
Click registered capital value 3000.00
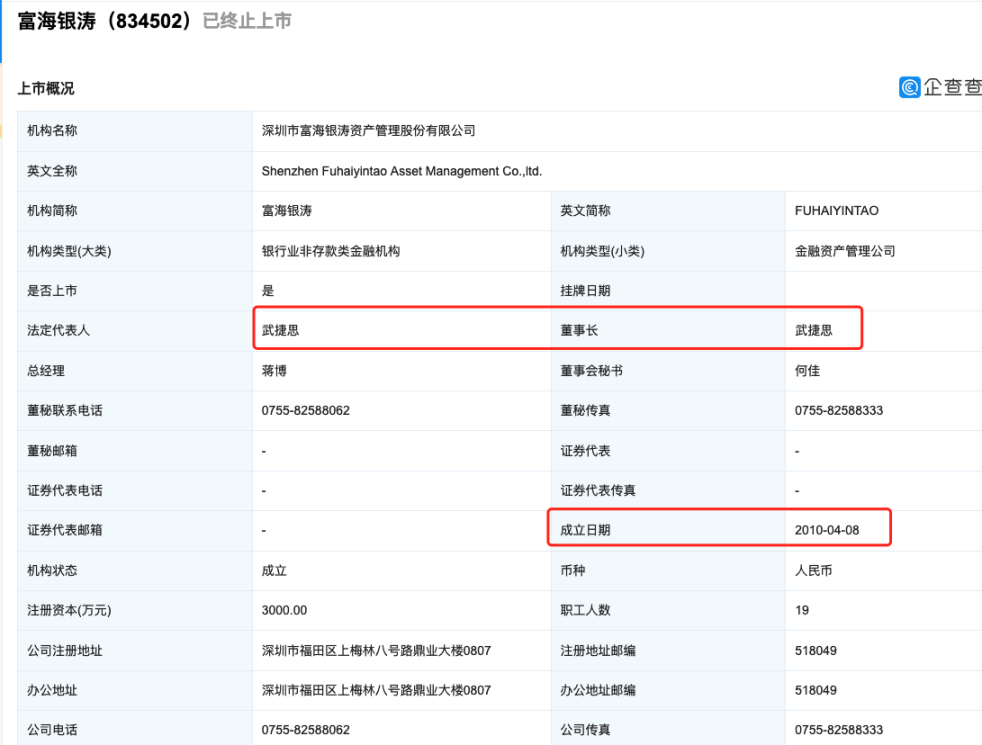click(x=284, y=610)
